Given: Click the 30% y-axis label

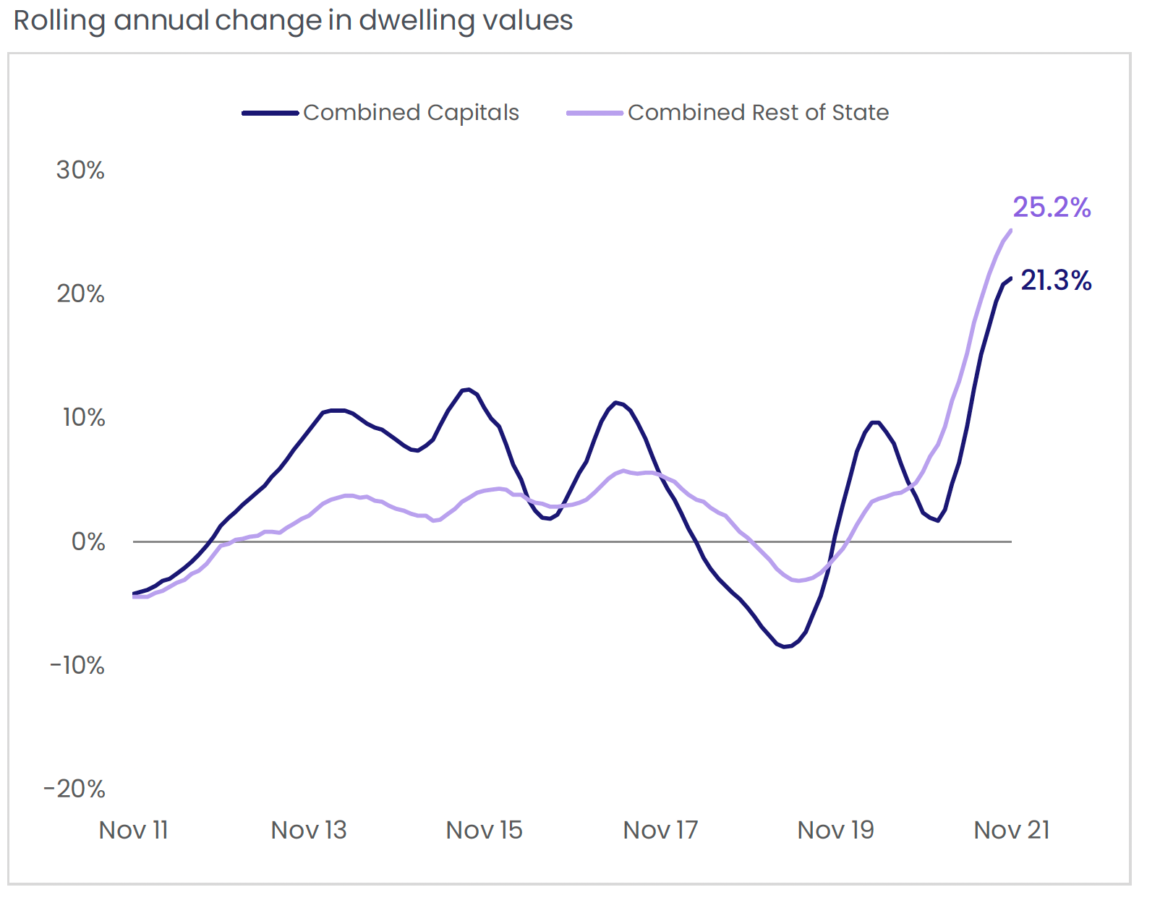Looking at the screenshot, I should click(80, 170).
